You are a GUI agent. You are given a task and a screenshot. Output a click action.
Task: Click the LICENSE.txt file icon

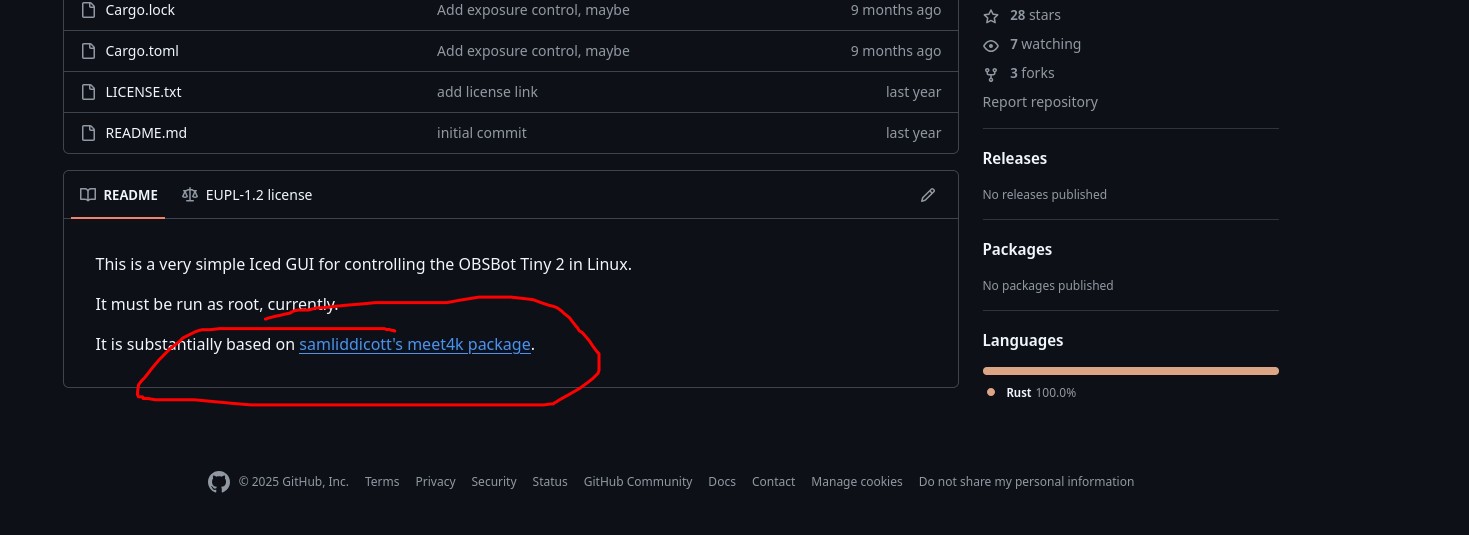tap(87, 92)
